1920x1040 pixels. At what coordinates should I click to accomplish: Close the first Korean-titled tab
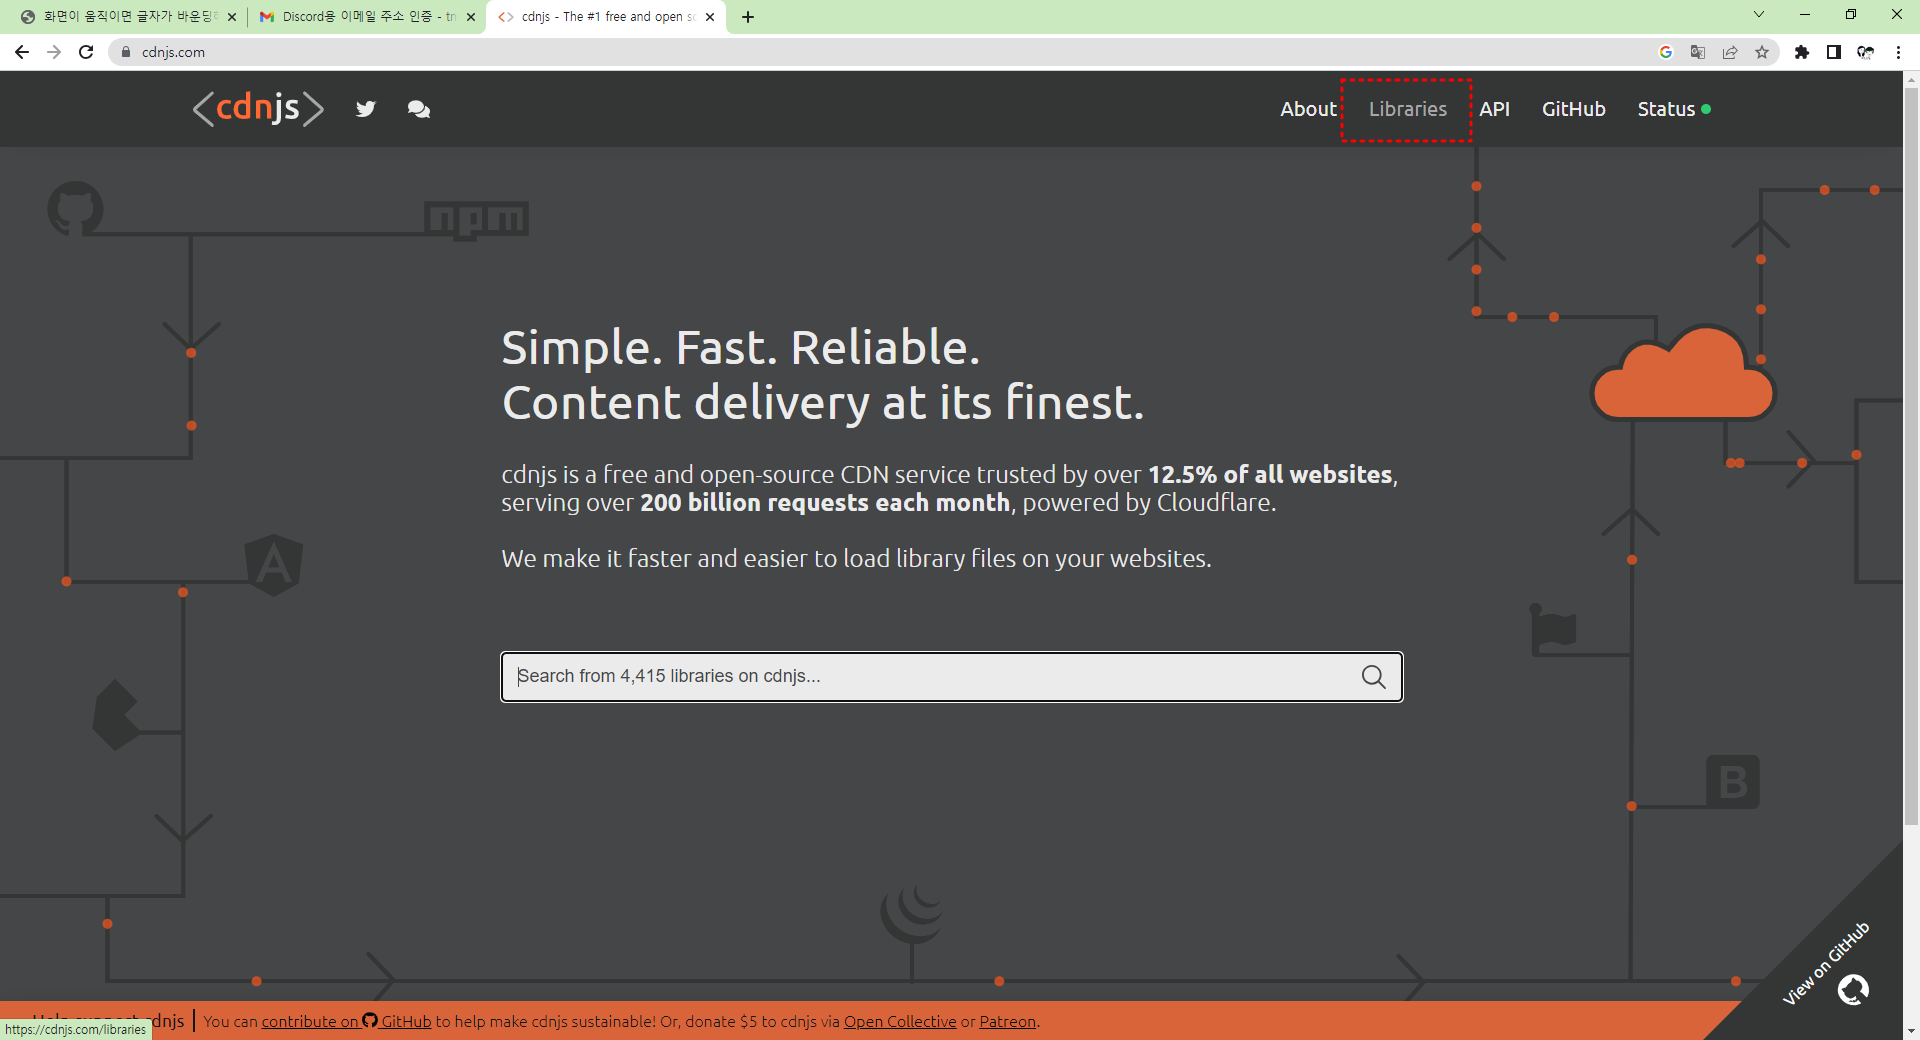[232, 17]
